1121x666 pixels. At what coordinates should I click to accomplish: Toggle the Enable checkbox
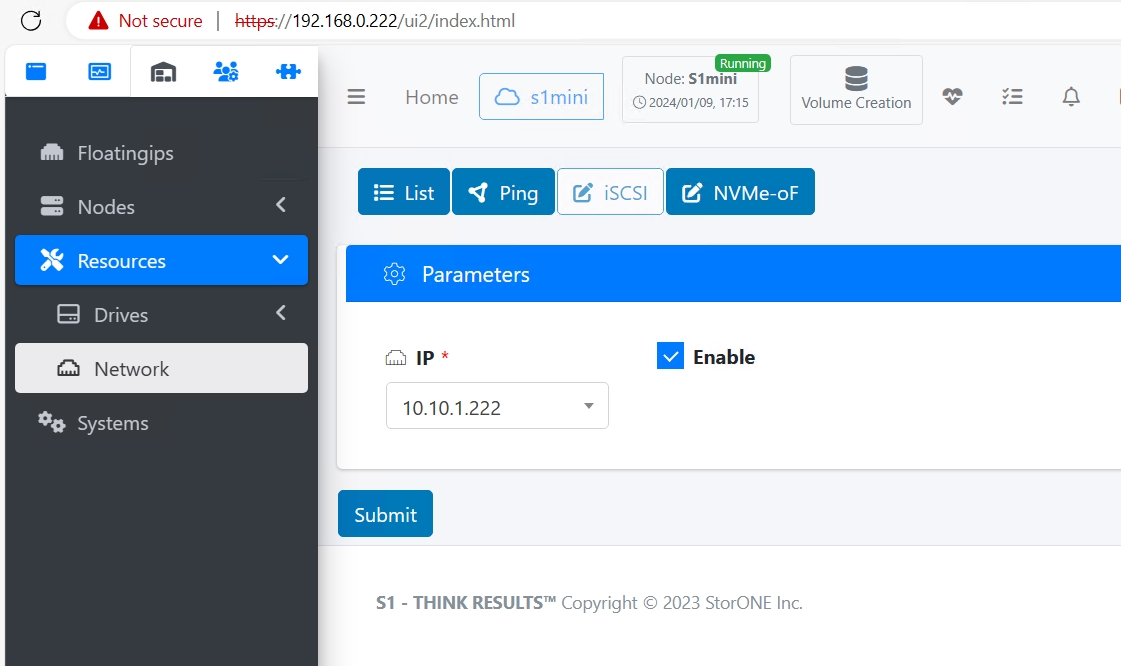(670, 356)
